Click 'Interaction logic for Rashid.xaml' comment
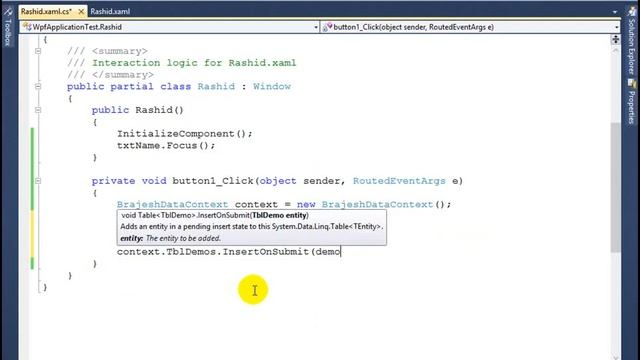 pos(194,63)
